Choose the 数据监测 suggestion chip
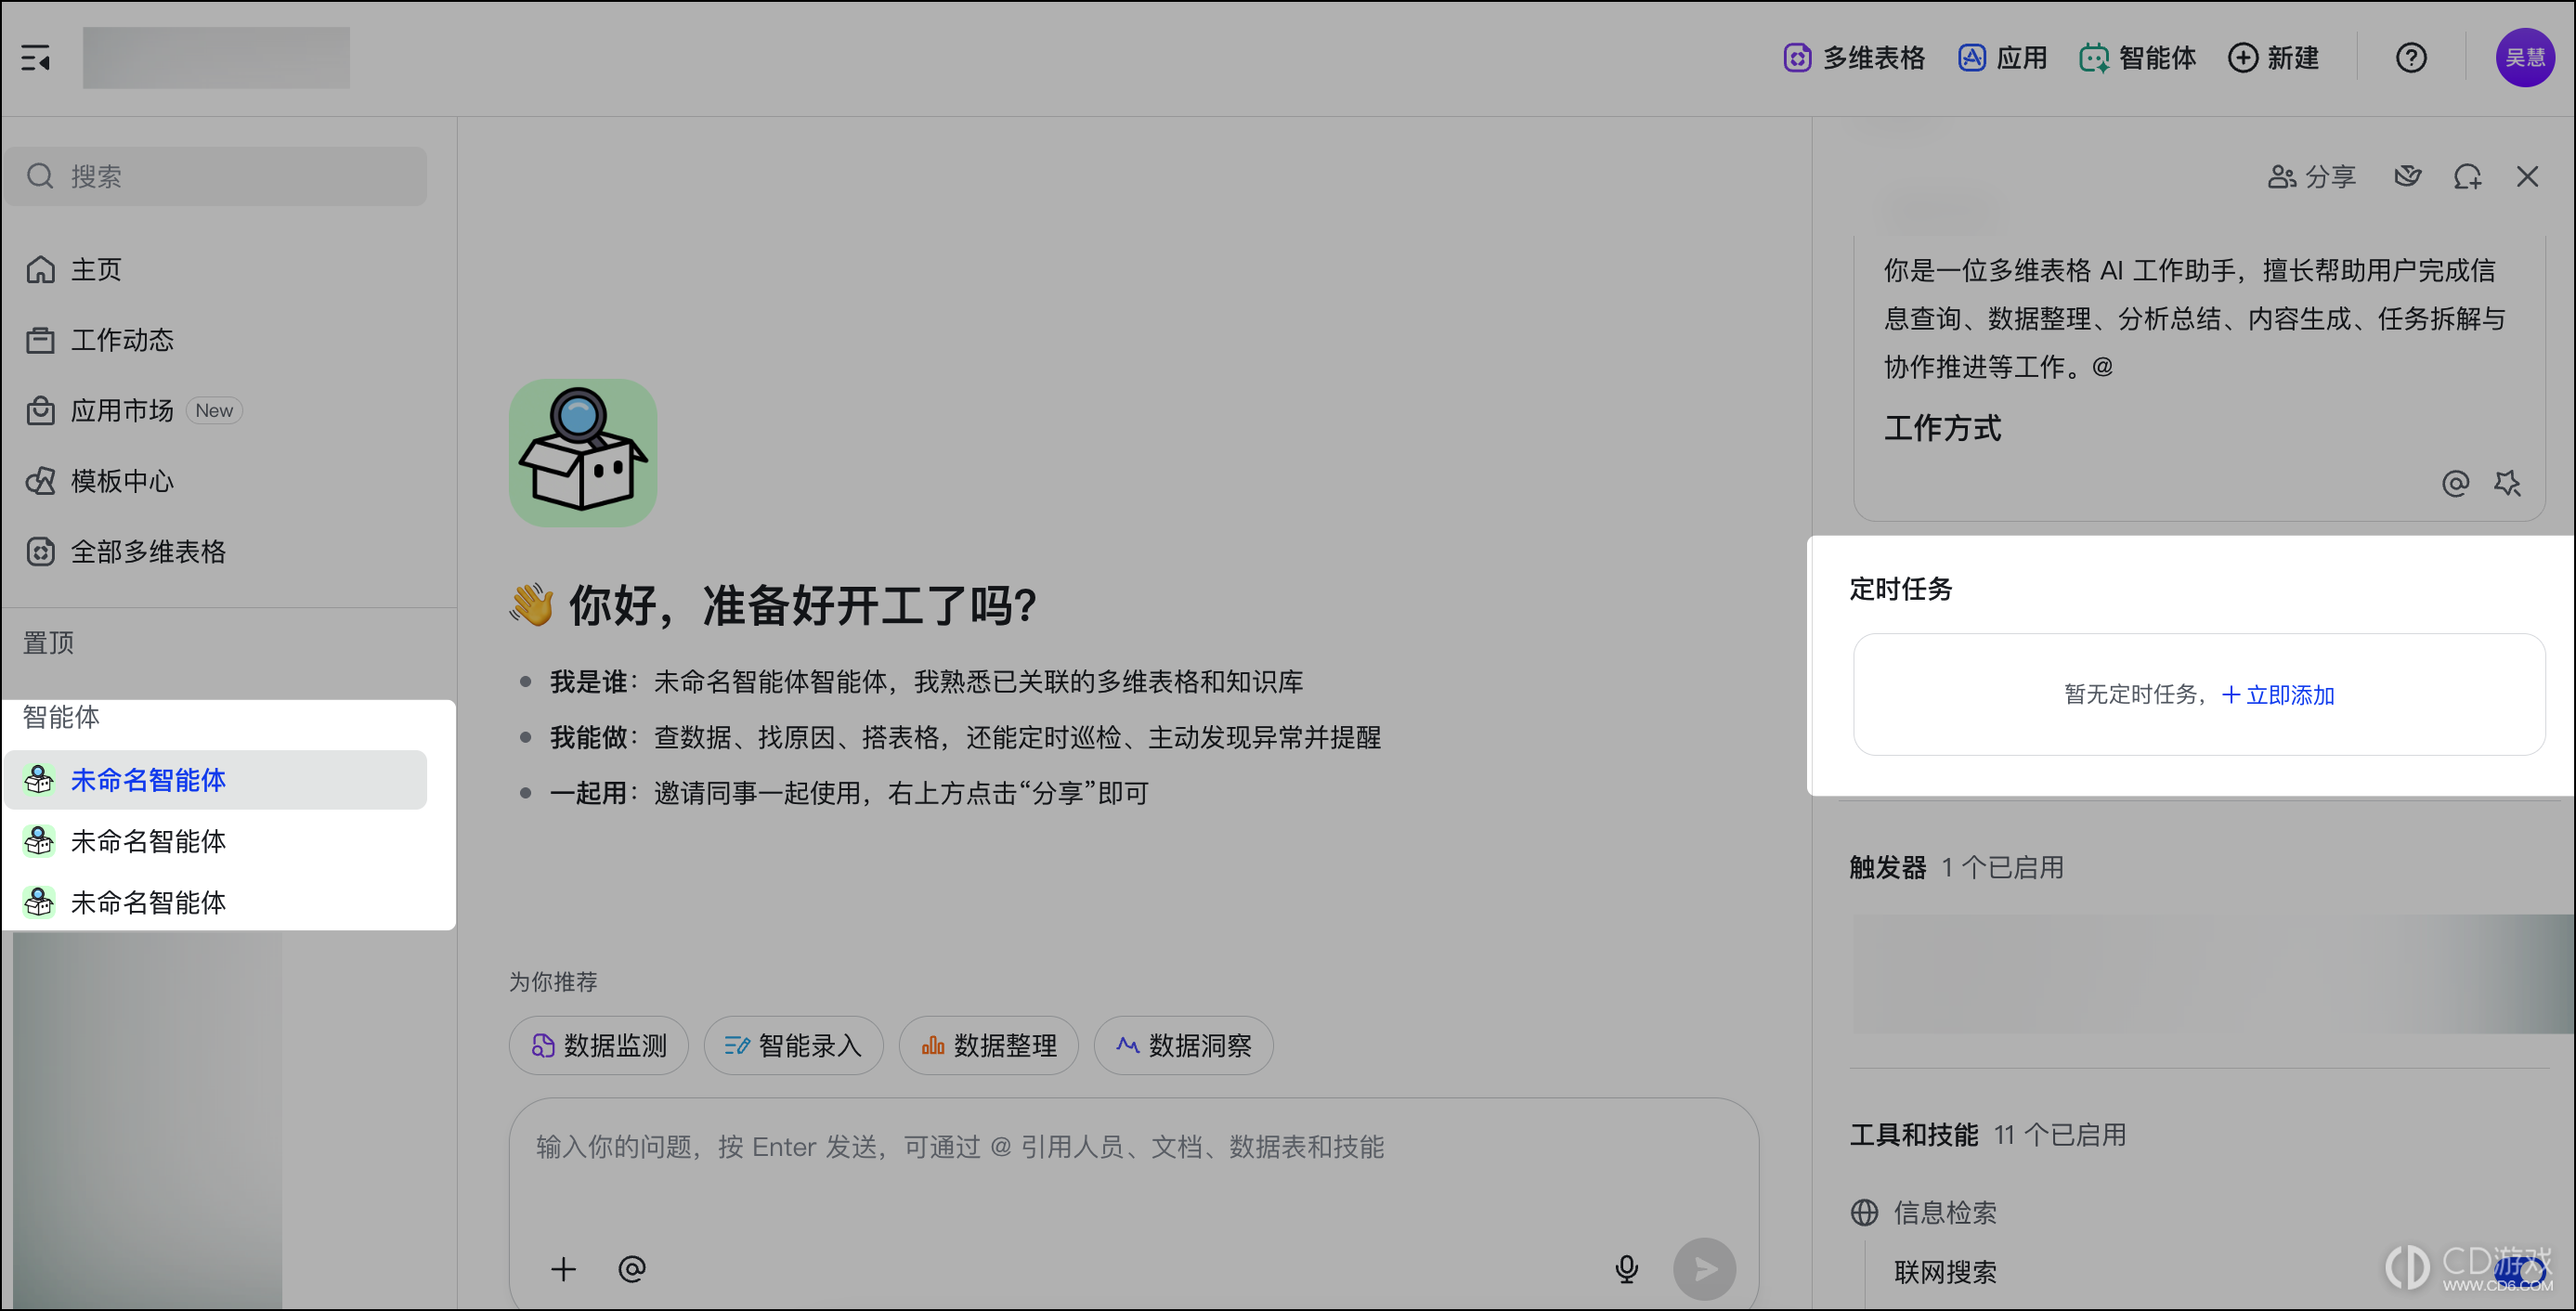 (599, 1045)
